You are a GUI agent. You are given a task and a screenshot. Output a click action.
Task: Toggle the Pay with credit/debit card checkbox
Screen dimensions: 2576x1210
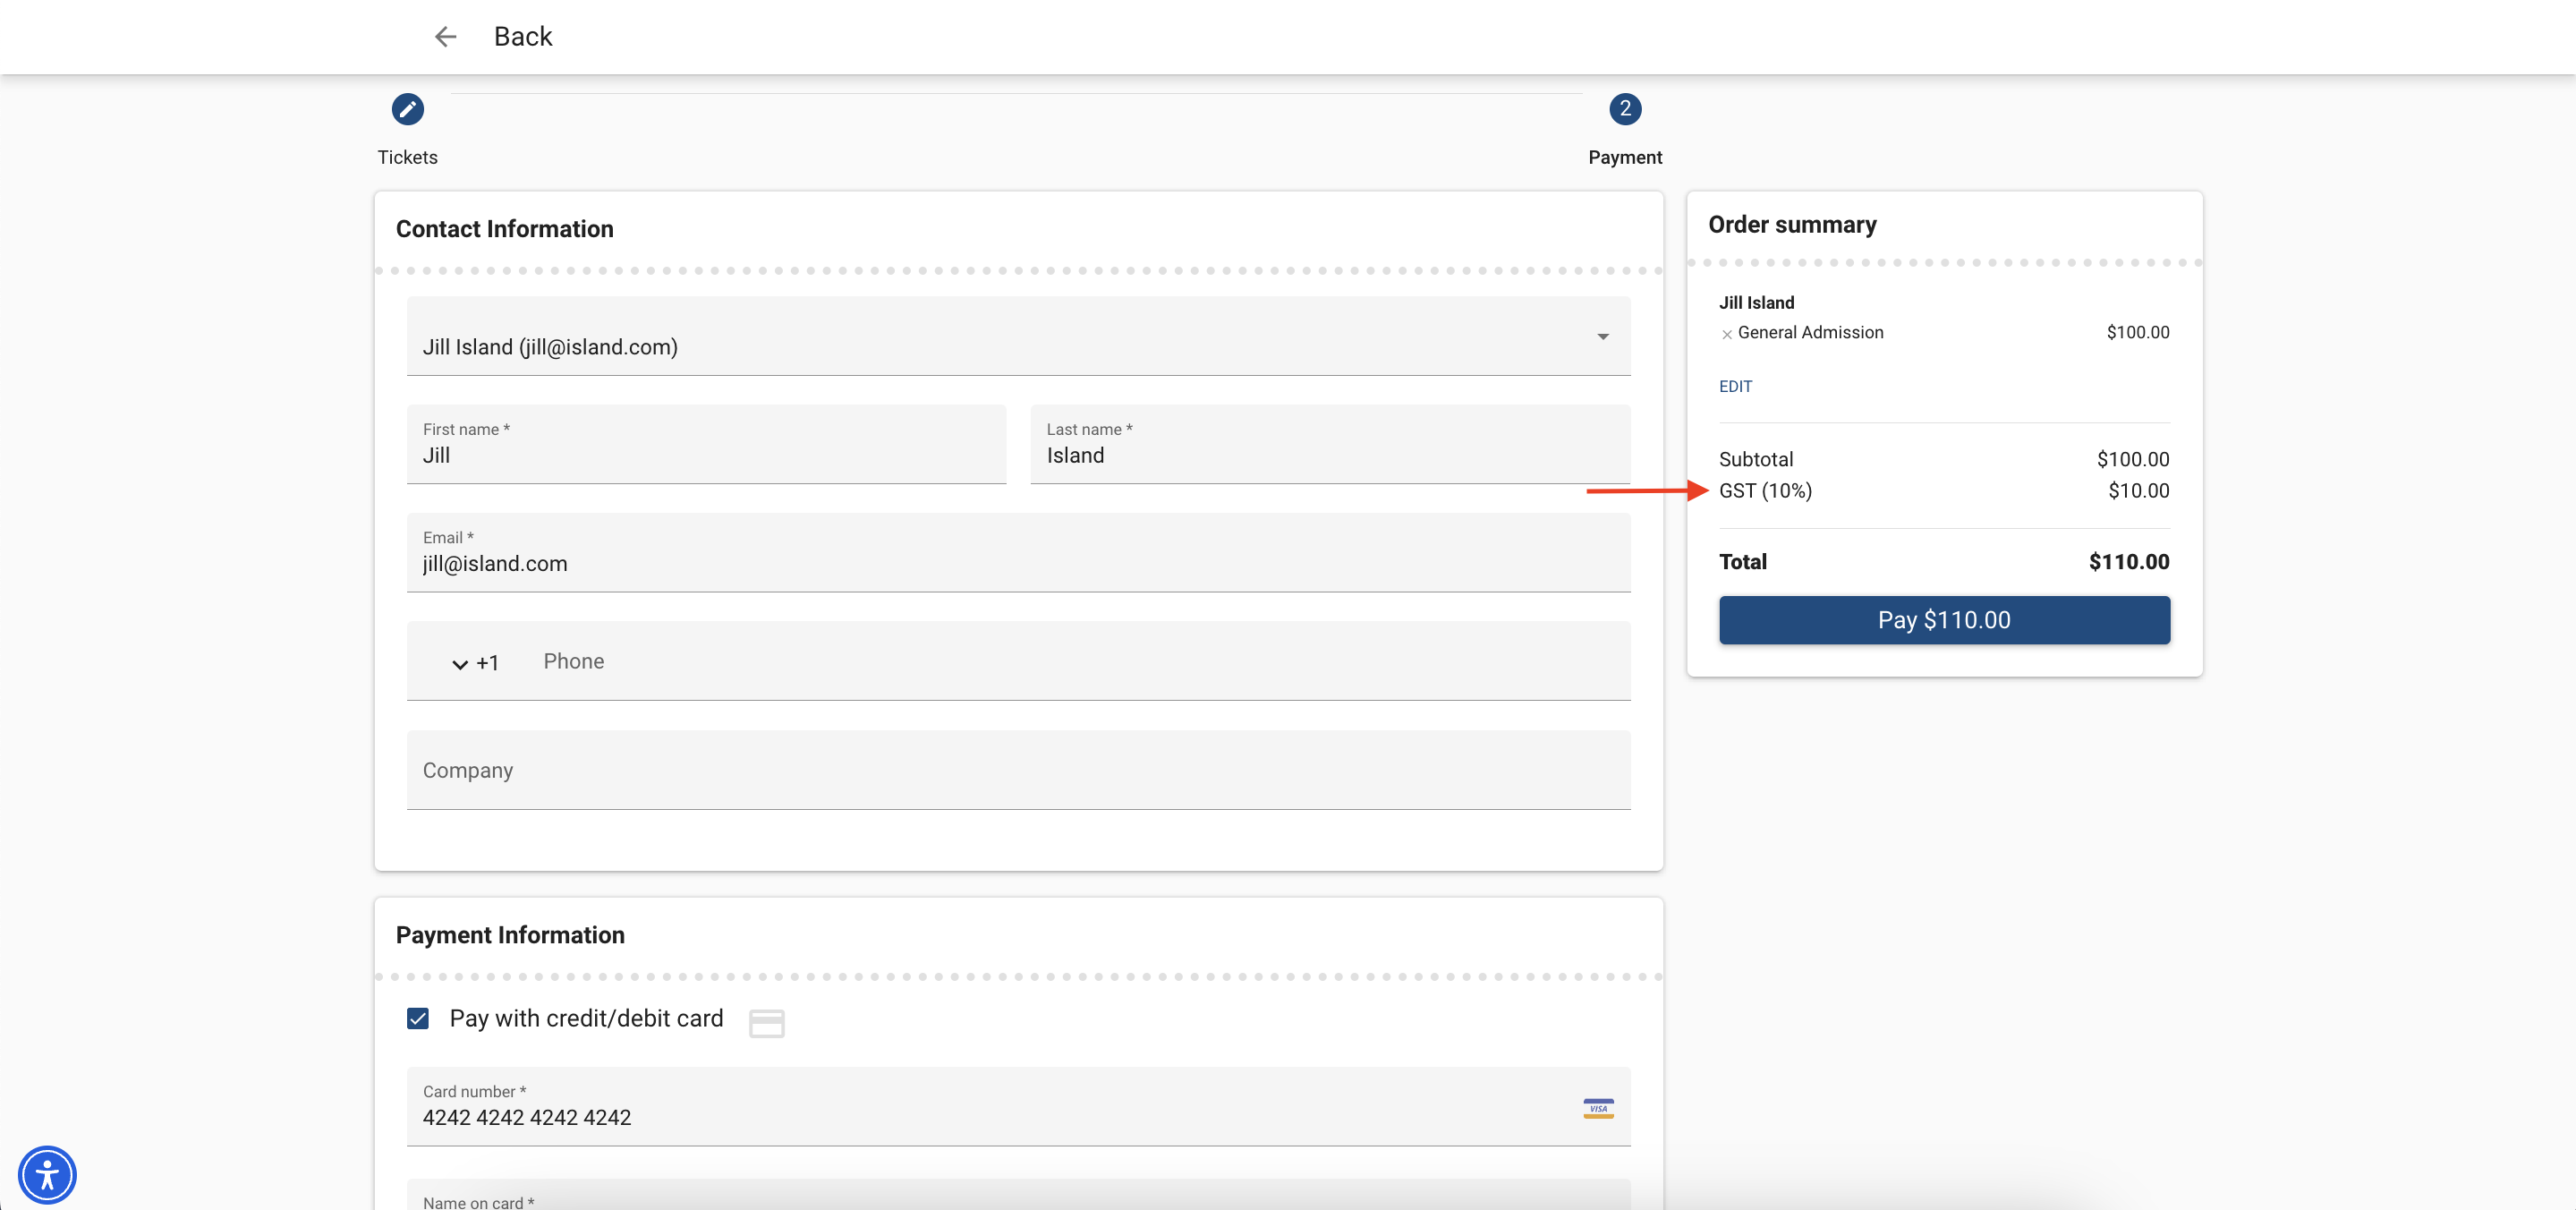coord(419,1018)
